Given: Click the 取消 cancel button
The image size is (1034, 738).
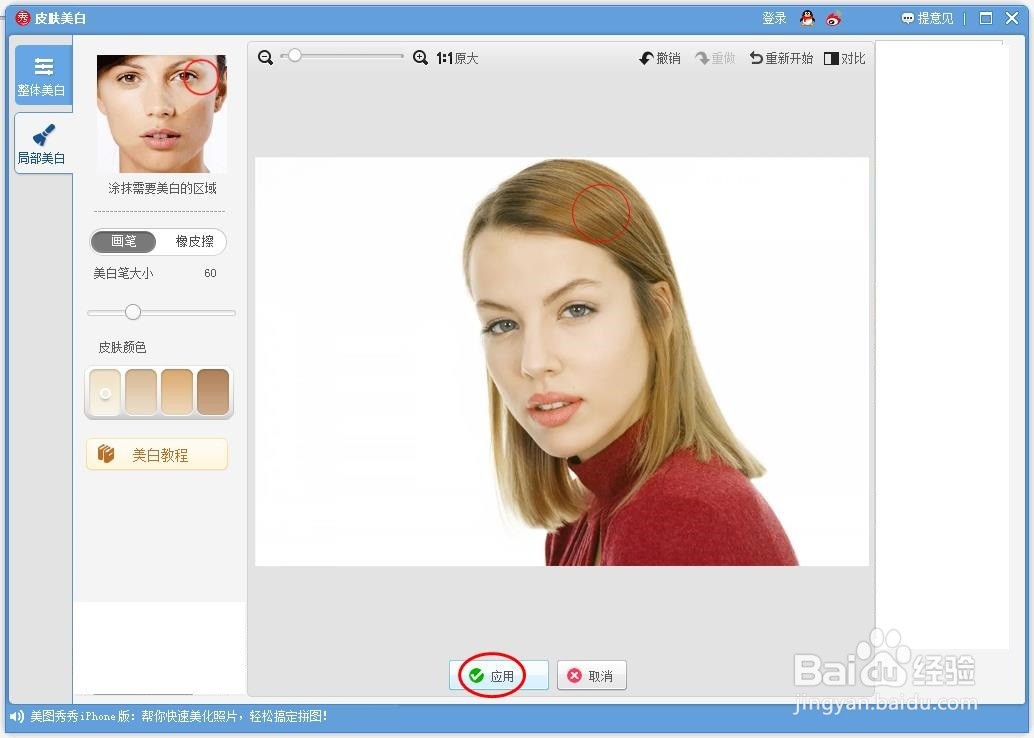Looking at the screenshot, I should tap(592, 675).
